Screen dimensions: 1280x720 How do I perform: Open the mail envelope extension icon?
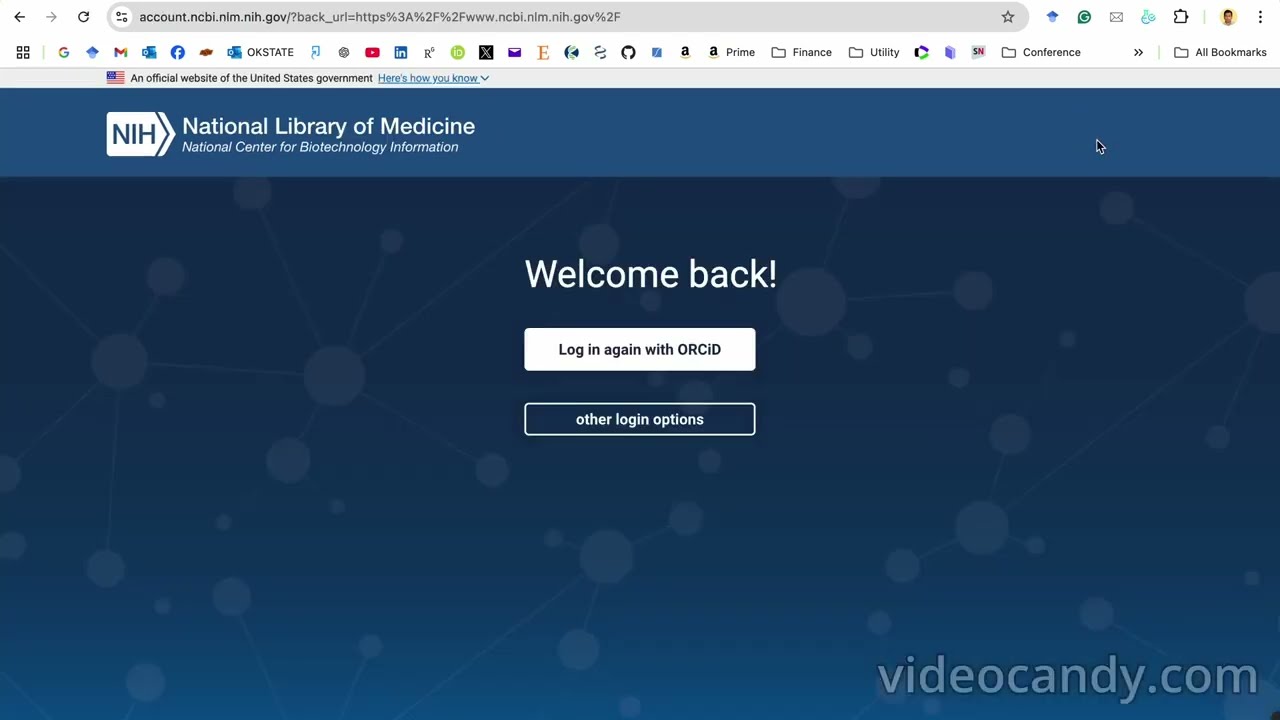(x=1116, y=17)
